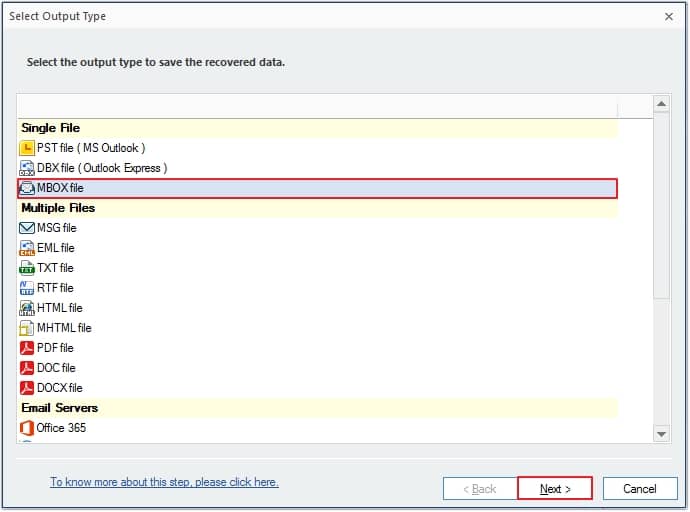The width and height of the screenshot is (690, 512).
Task: Choose "MSG file" from the list
Action: (317, 228)
